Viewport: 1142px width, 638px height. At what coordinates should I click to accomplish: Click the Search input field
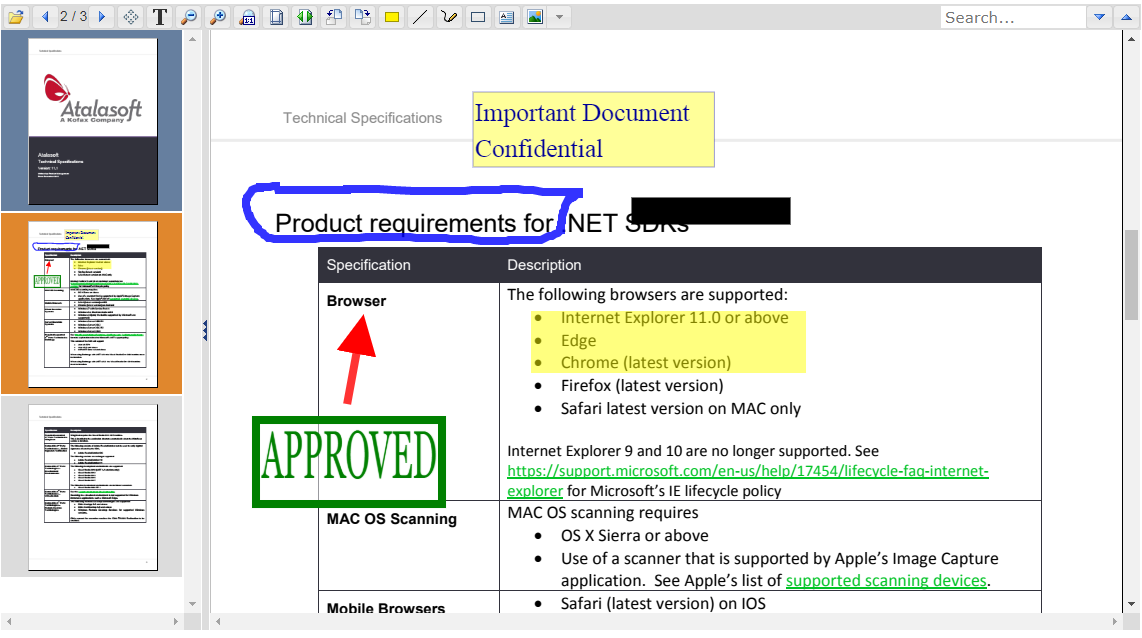tap(1012, 17)
